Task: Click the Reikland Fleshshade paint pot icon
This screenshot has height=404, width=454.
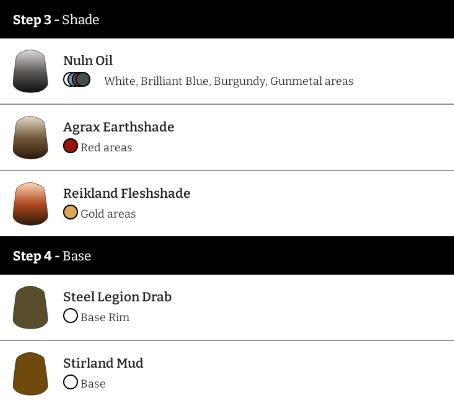Action: tap(30, 204)
